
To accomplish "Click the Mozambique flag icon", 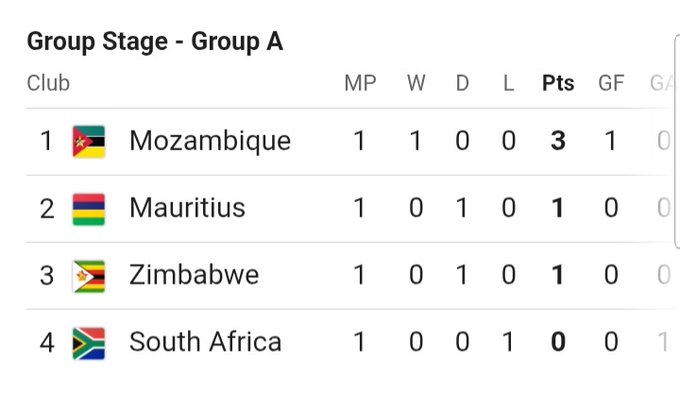I will coord(89,141).
